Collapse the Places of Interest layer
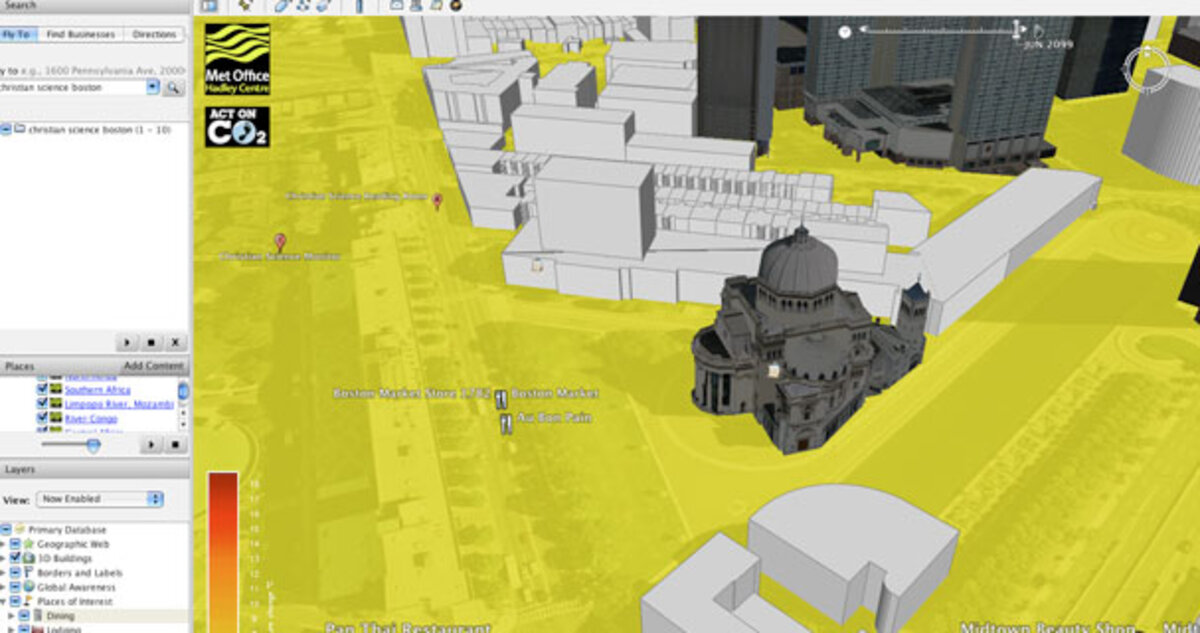The height and width of the screenshot is (633, 1200). 3,602
